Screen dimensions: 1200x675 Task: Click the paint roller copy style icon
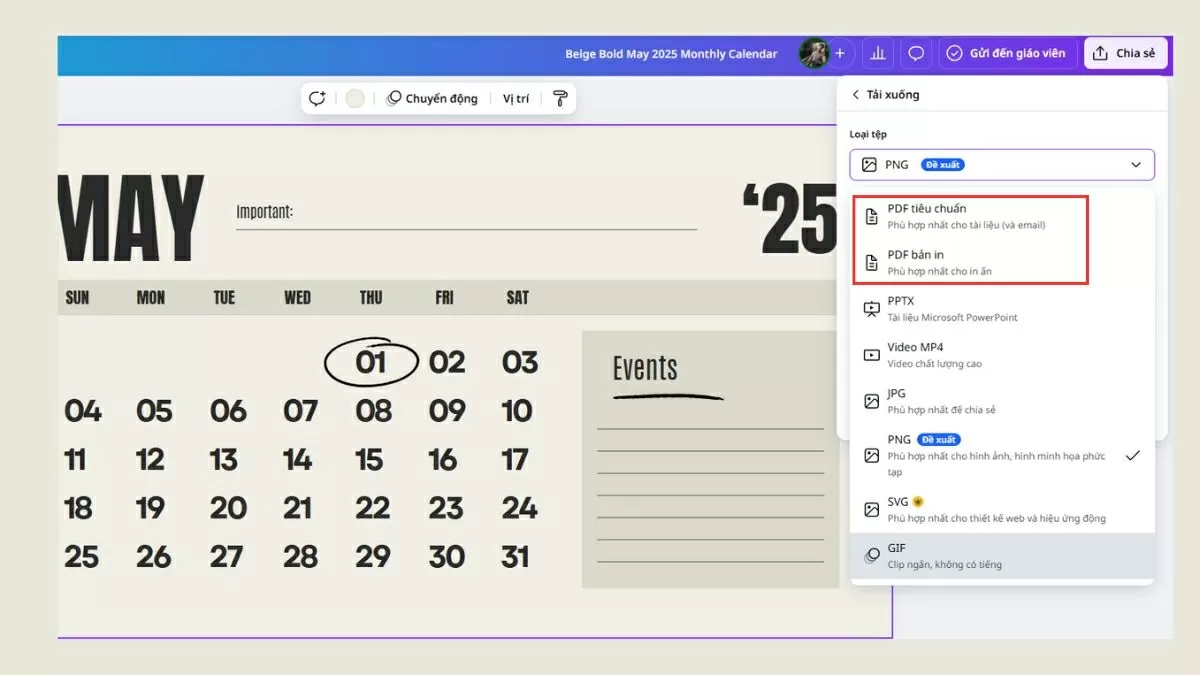pos(560,98)
